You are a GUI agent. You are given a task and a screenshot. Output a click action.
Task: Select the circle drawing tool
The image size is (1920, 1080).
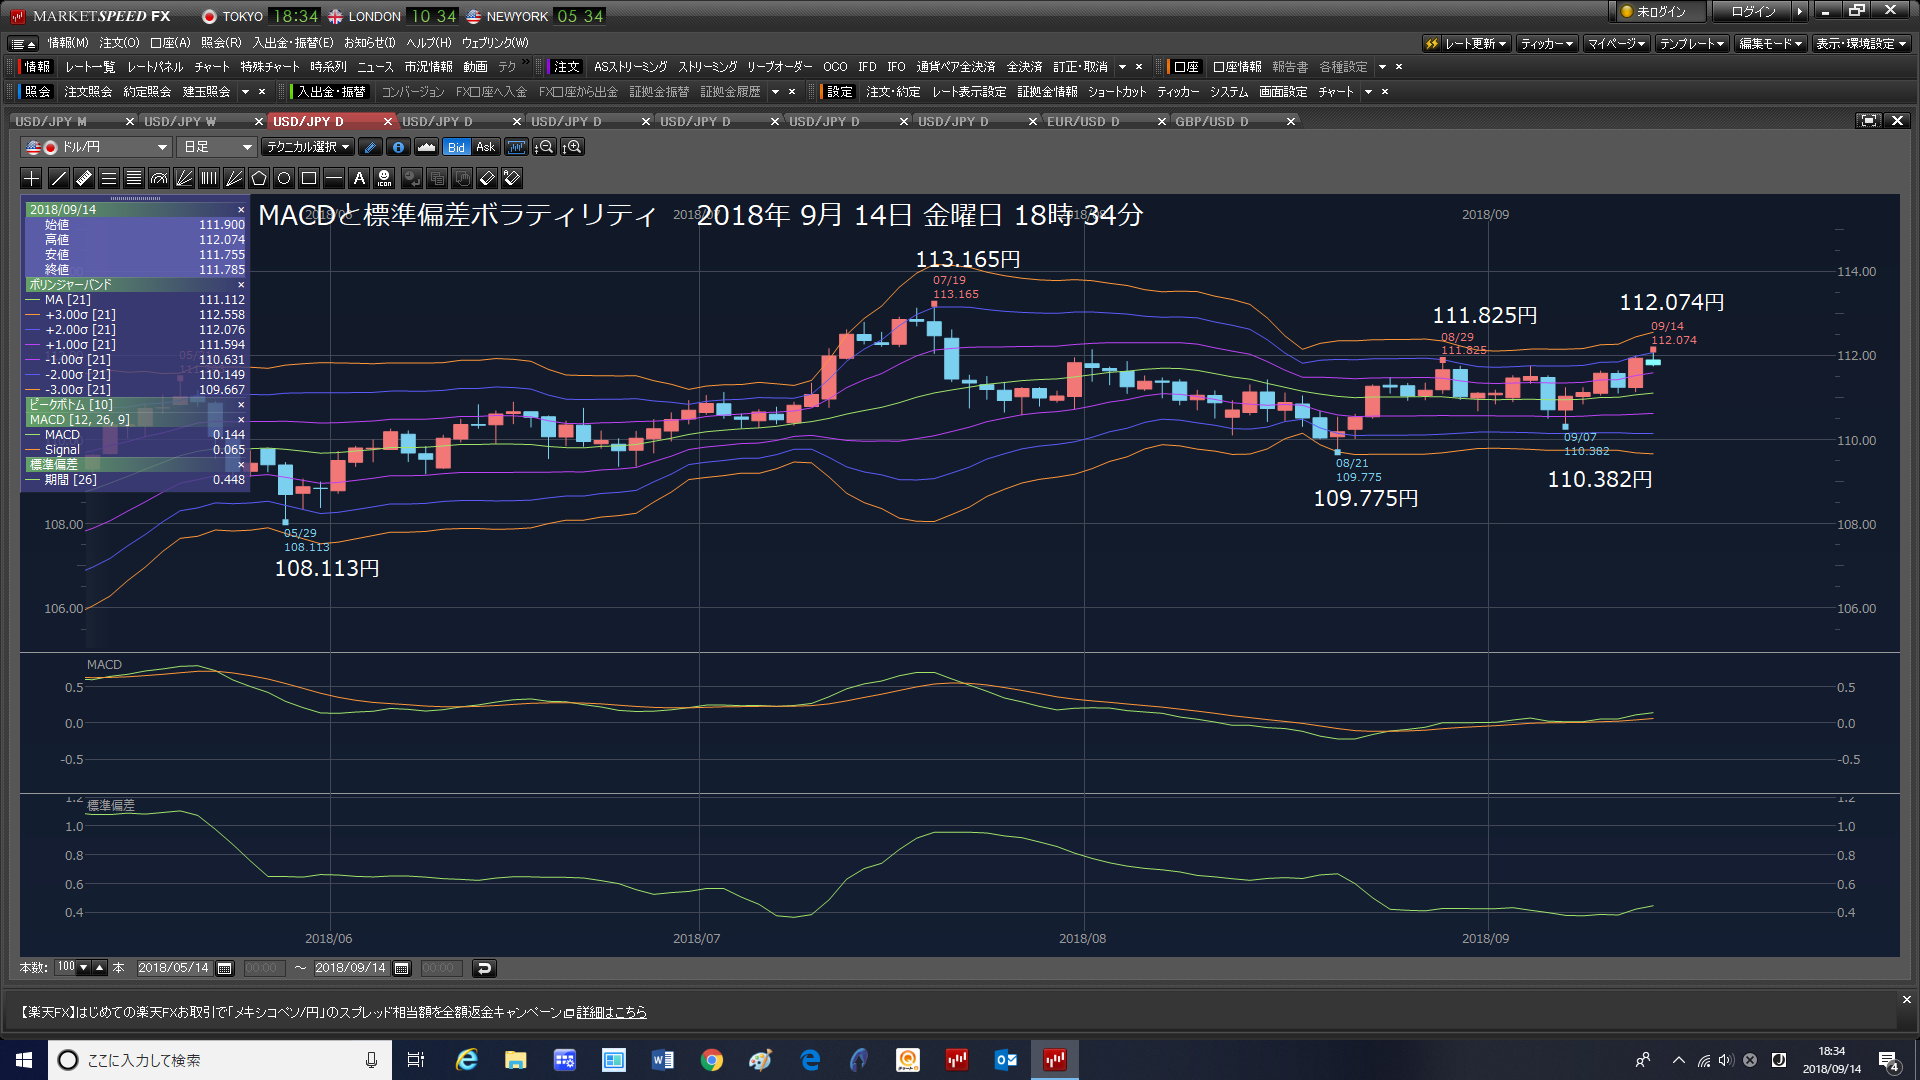[x=284, y=178]
